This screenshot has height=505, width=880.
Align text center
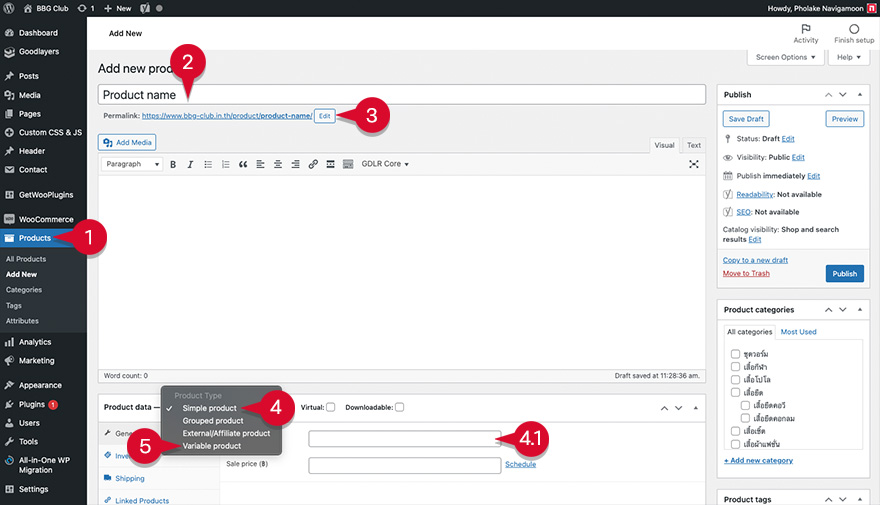pos(277,164)
